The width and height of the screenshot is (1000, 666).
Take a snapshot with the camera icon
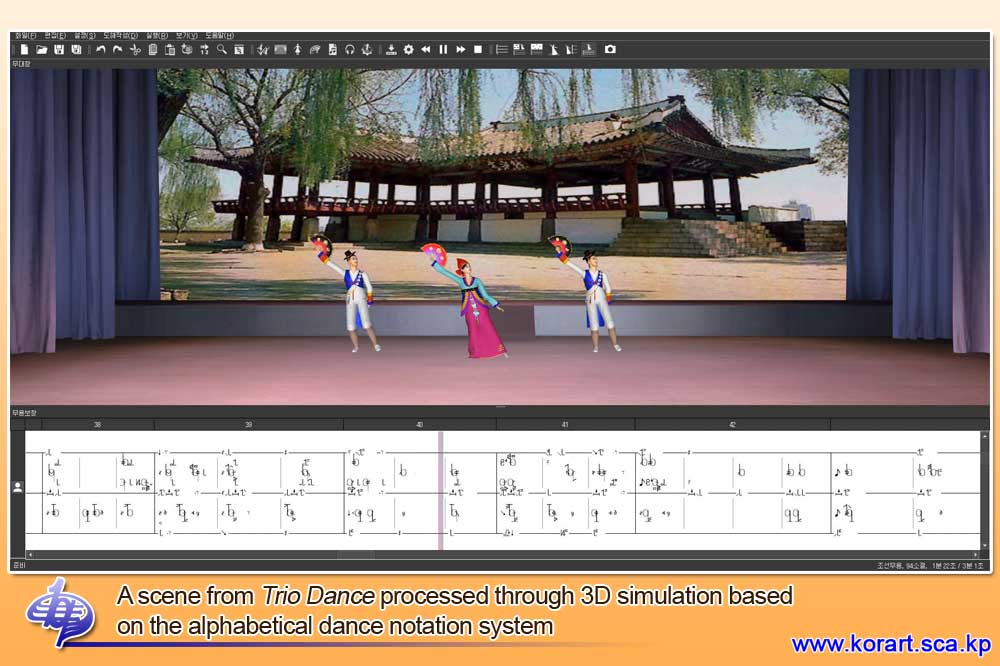coord(610,49)
